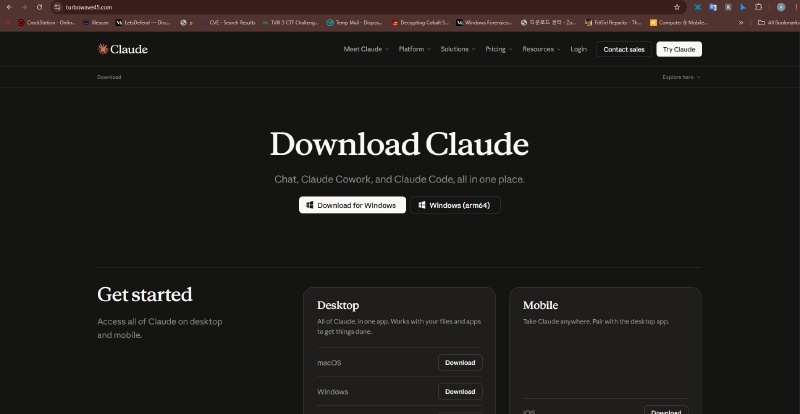The image size is (800, 414).
Task: Open the Korean download center bookmark
Action: (549, 22)
